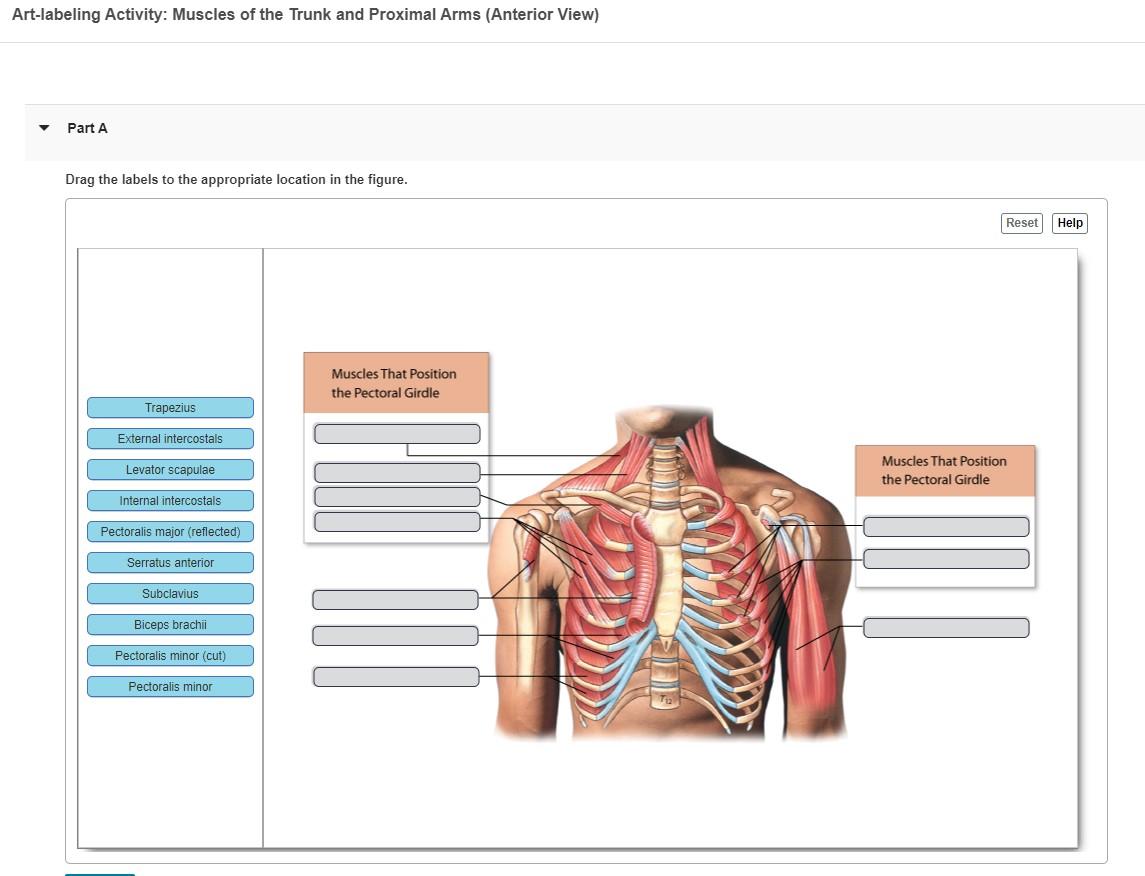Open the Help dialog
The image size is (1145, 876).
click(x=1069, y=223)
